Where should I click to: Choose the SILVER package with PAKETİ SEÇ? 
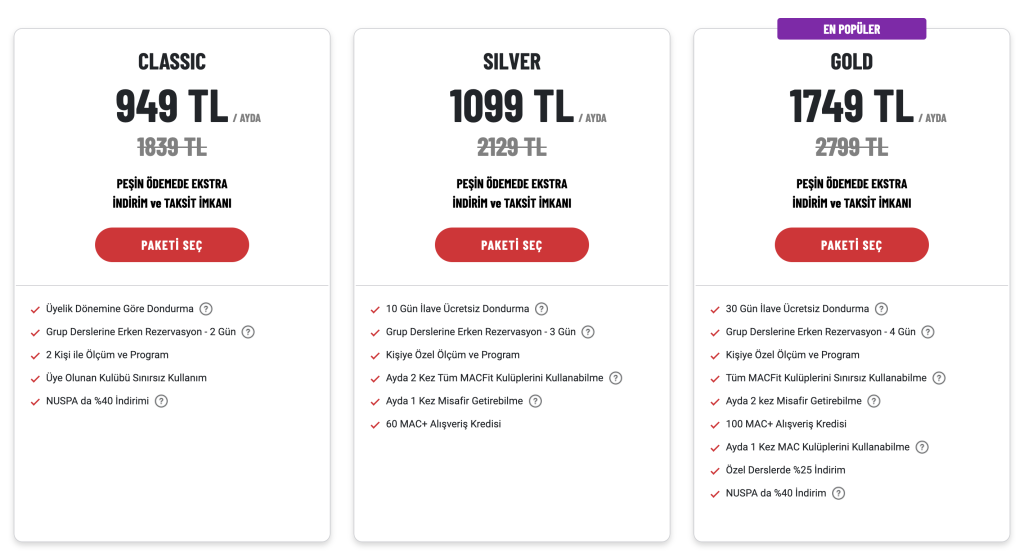coord(511,245)
